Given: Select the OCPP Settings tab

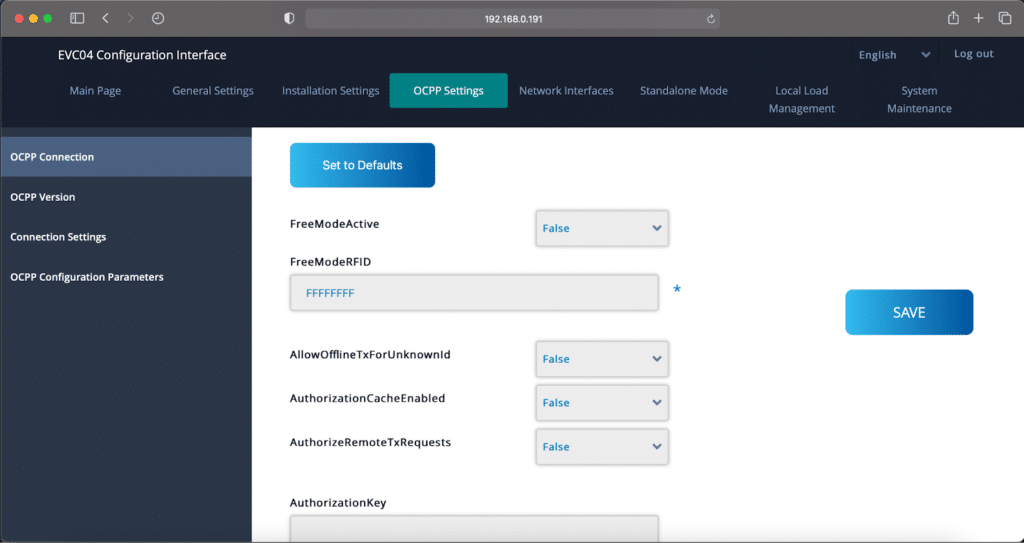Looking at the screenshot, I should point(449,91).
